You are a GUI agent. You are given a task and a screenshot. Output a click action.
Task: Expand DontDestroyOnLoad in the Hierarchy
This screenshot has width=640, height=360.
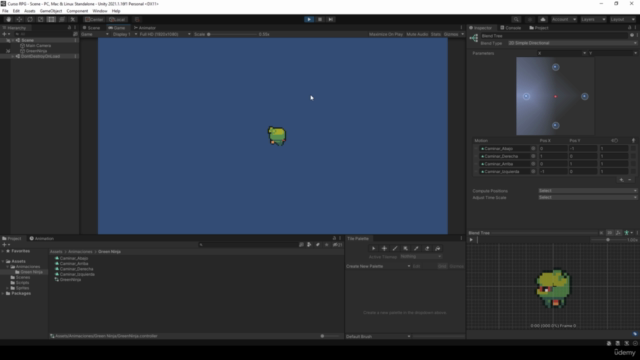[13, 56]
